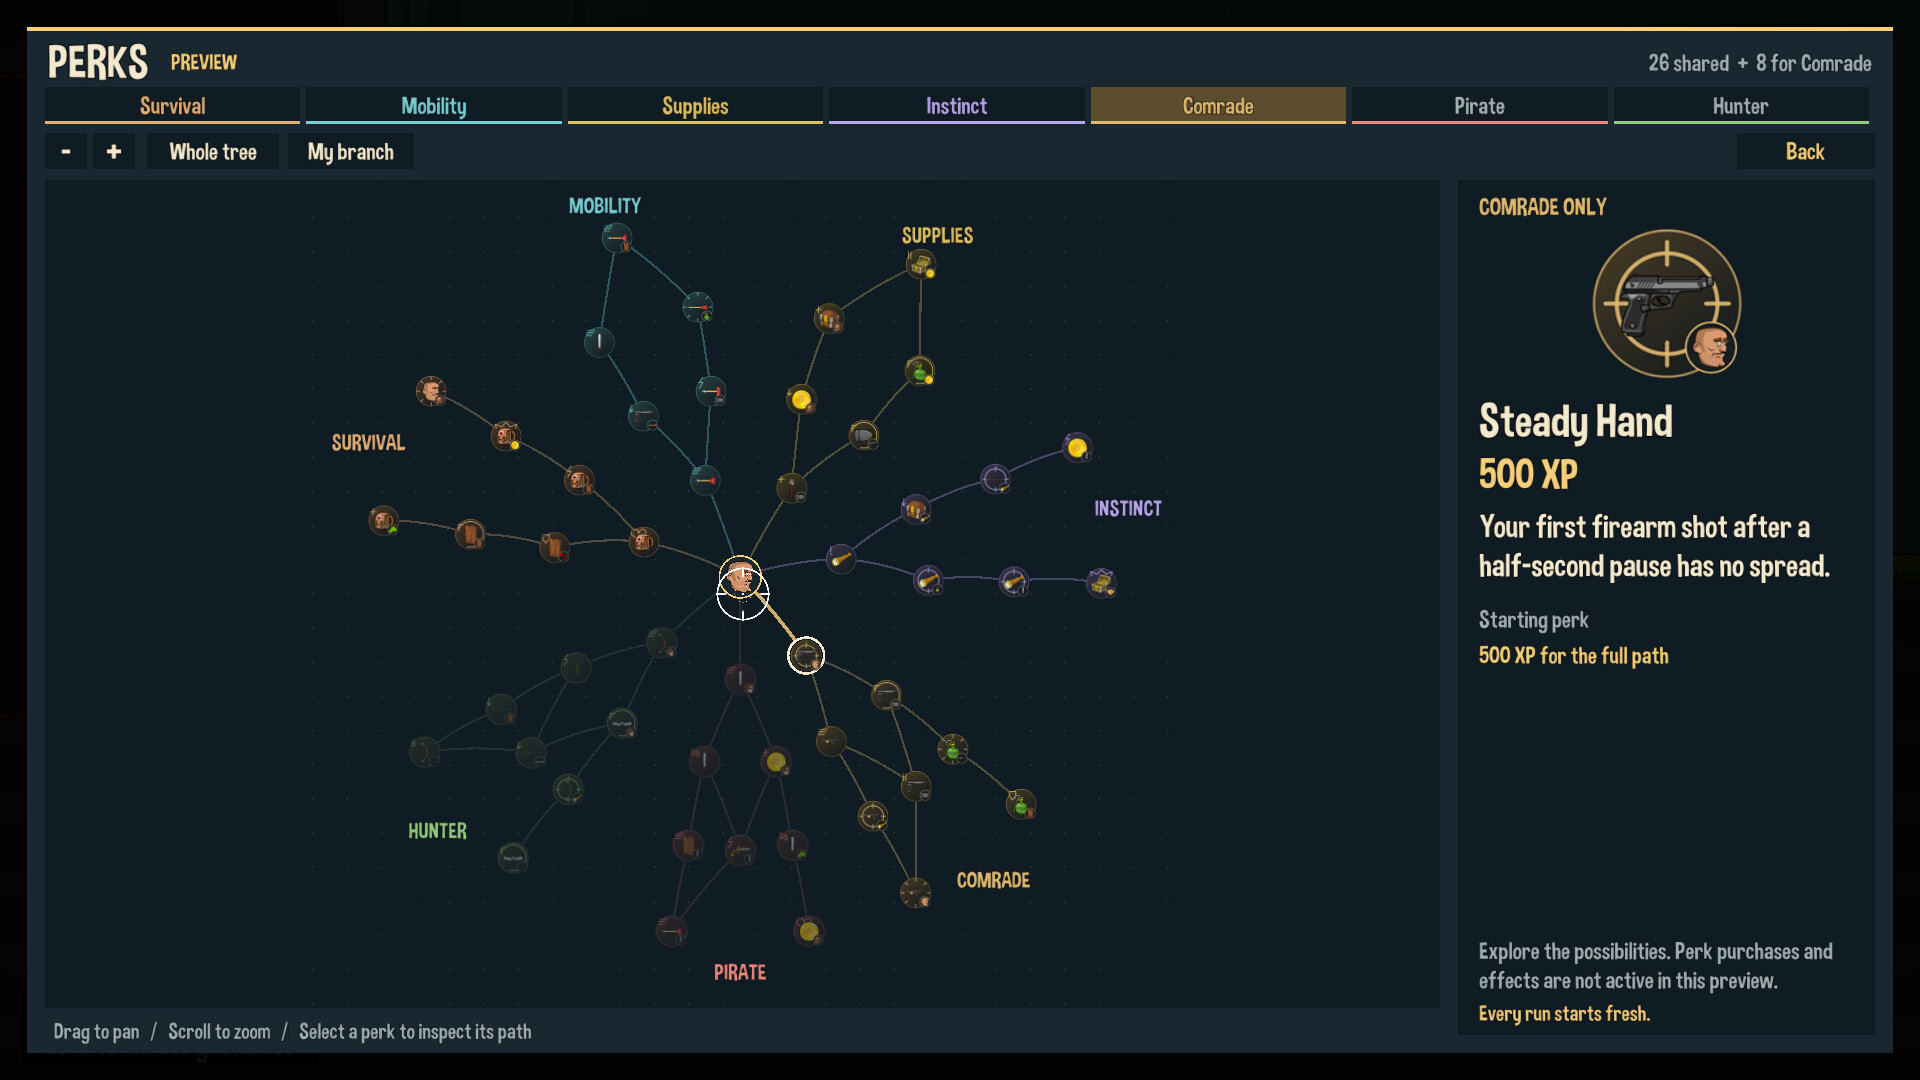Select the bald face node in Survival branch

pos(432,391)
